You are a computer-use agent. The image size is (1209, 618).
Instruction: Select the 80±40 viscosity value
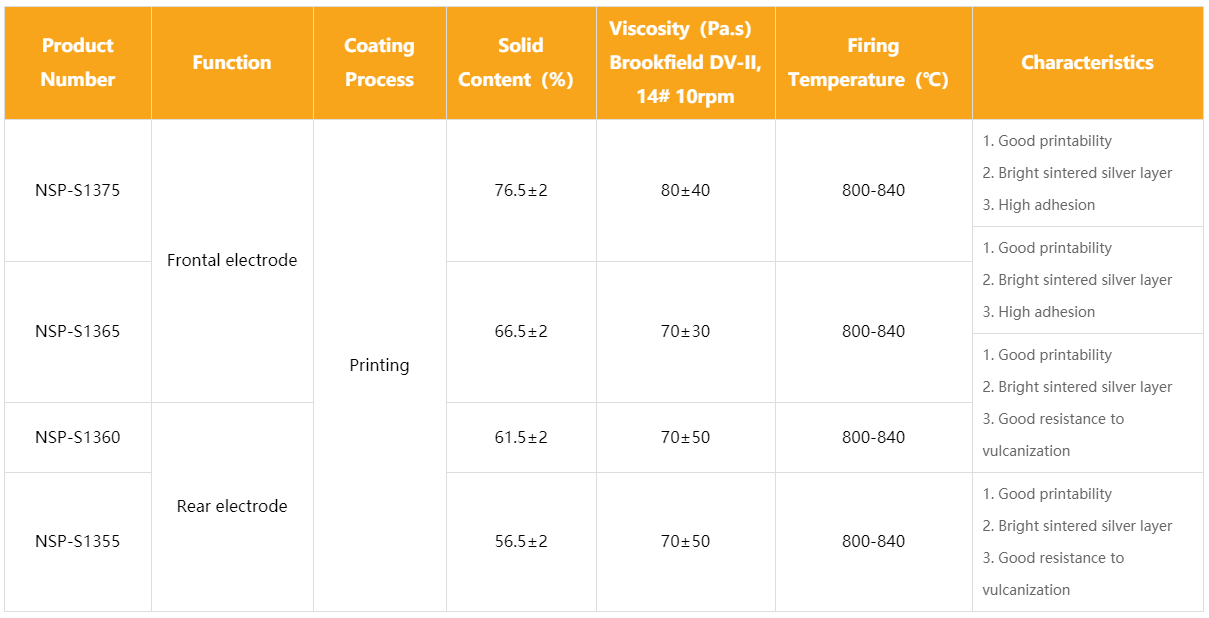click(x=685, y=190)
